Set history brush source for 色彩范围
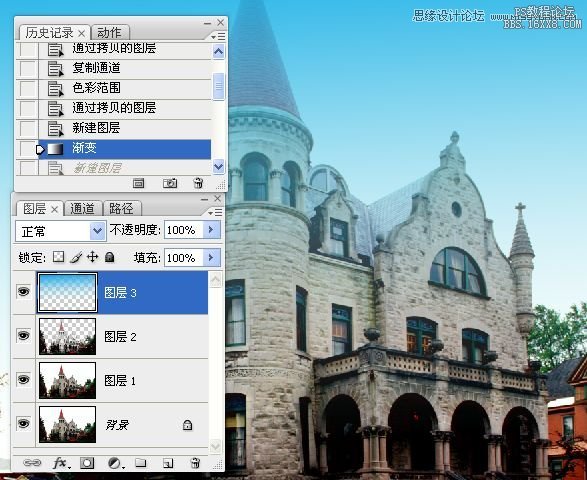This screenshot has height=480, width=587. click(x=28, y=89)
